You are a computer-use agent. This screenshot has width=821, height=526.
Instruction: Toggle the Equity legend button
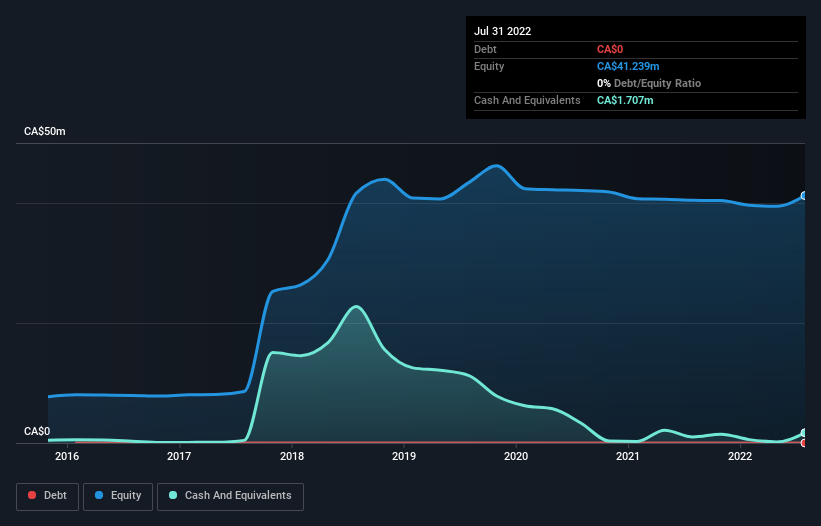[x=118, y=496]
